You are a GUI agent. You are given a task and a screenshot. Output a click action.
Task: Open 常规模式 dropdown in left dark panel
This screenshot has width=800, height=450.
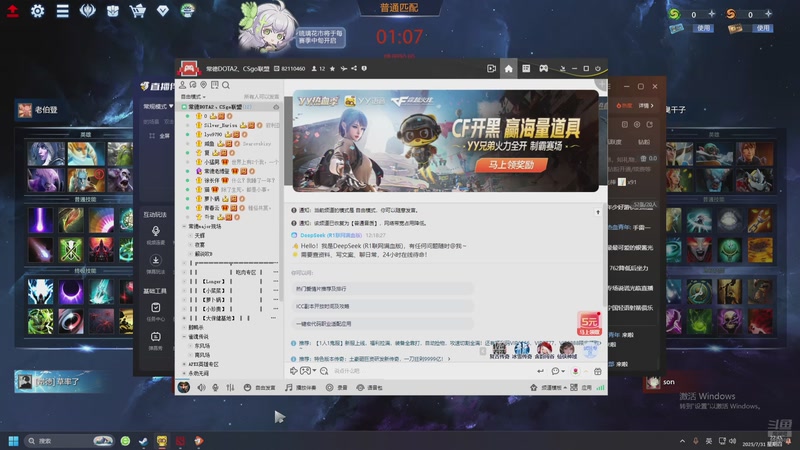click(158, 106)
